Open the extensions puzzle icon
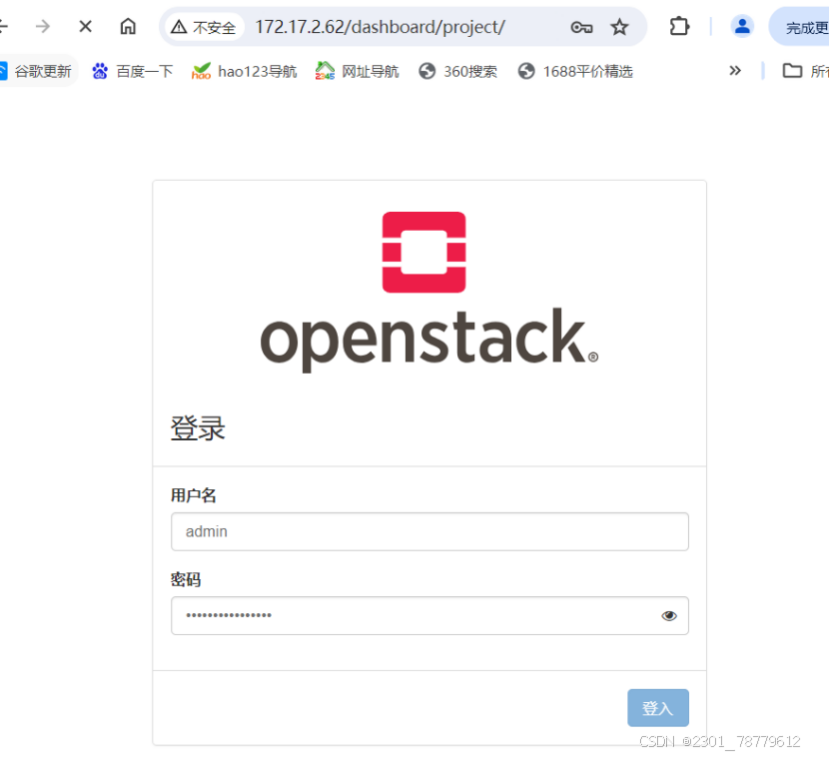This screenshot has height=757, width=831. pyautogui.click(x=679, y=26)
